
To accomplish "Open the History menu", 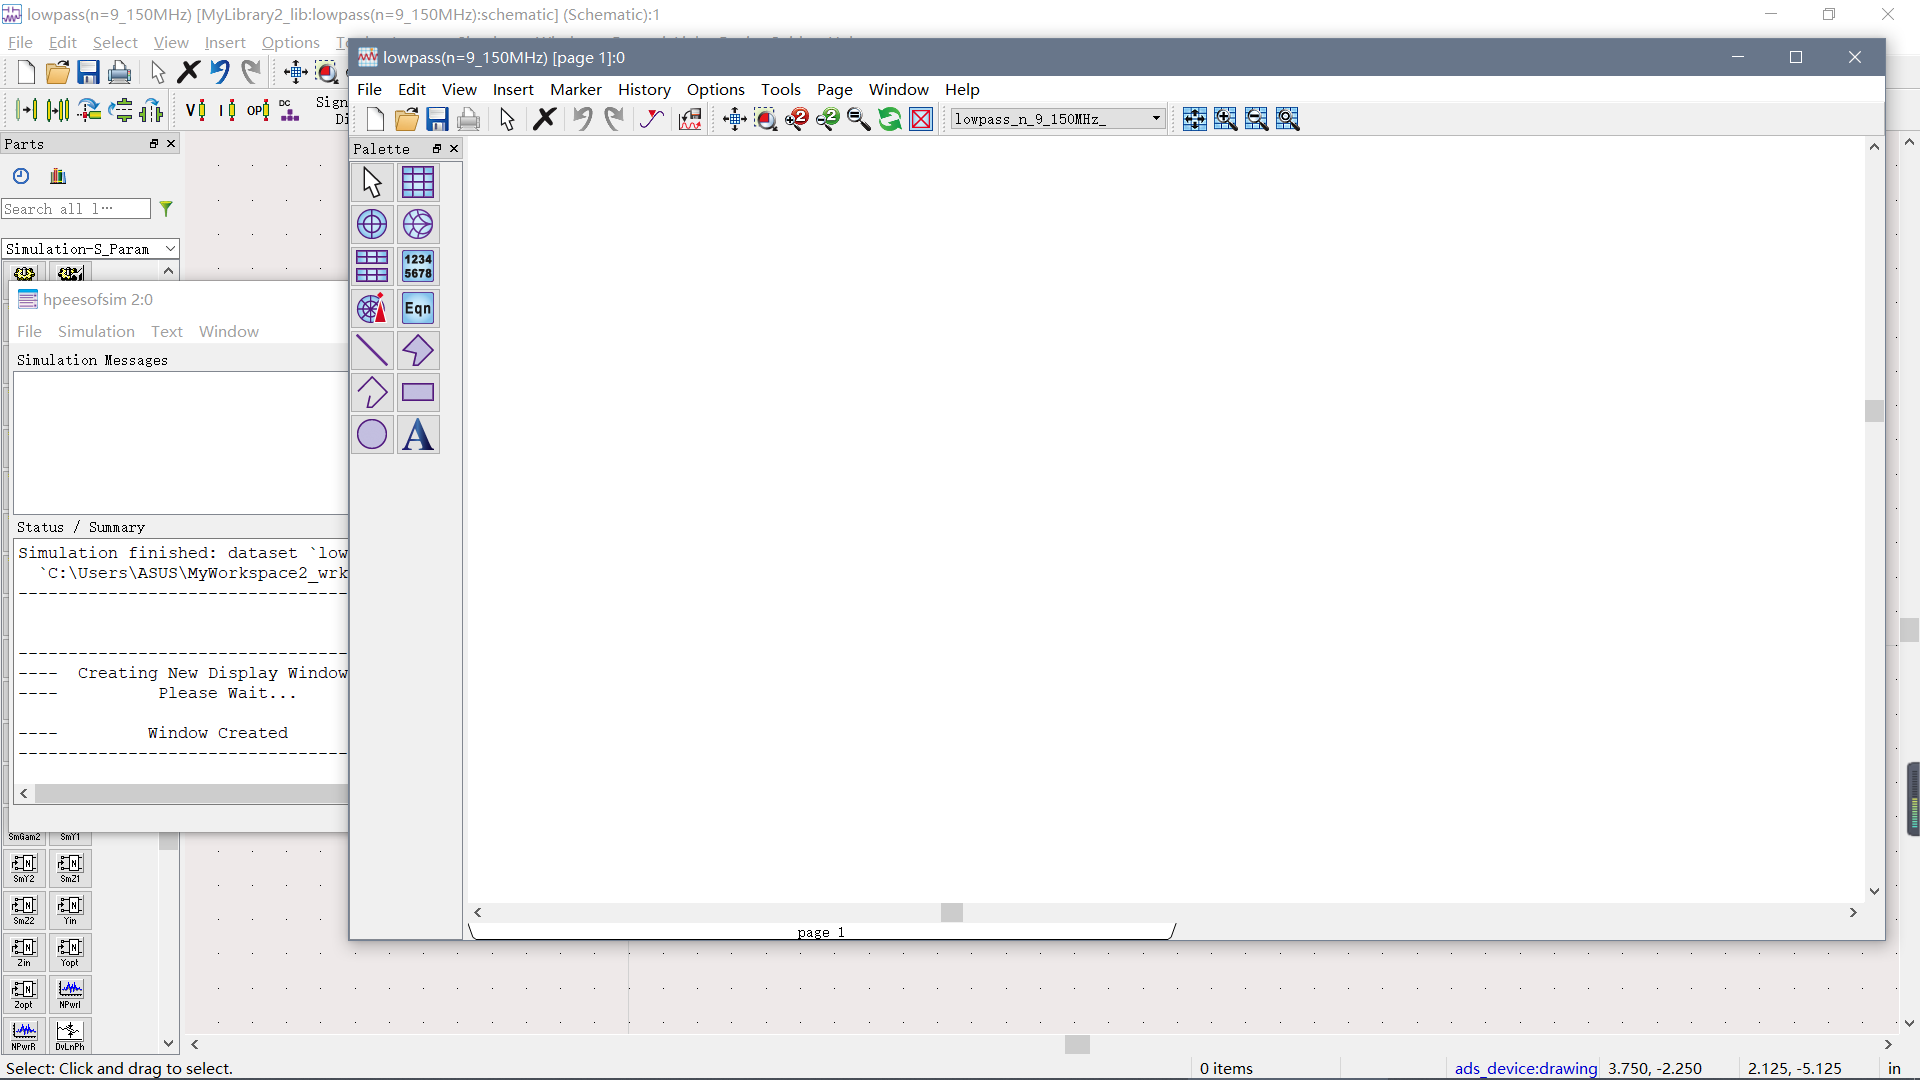I will tap(643, 89).
